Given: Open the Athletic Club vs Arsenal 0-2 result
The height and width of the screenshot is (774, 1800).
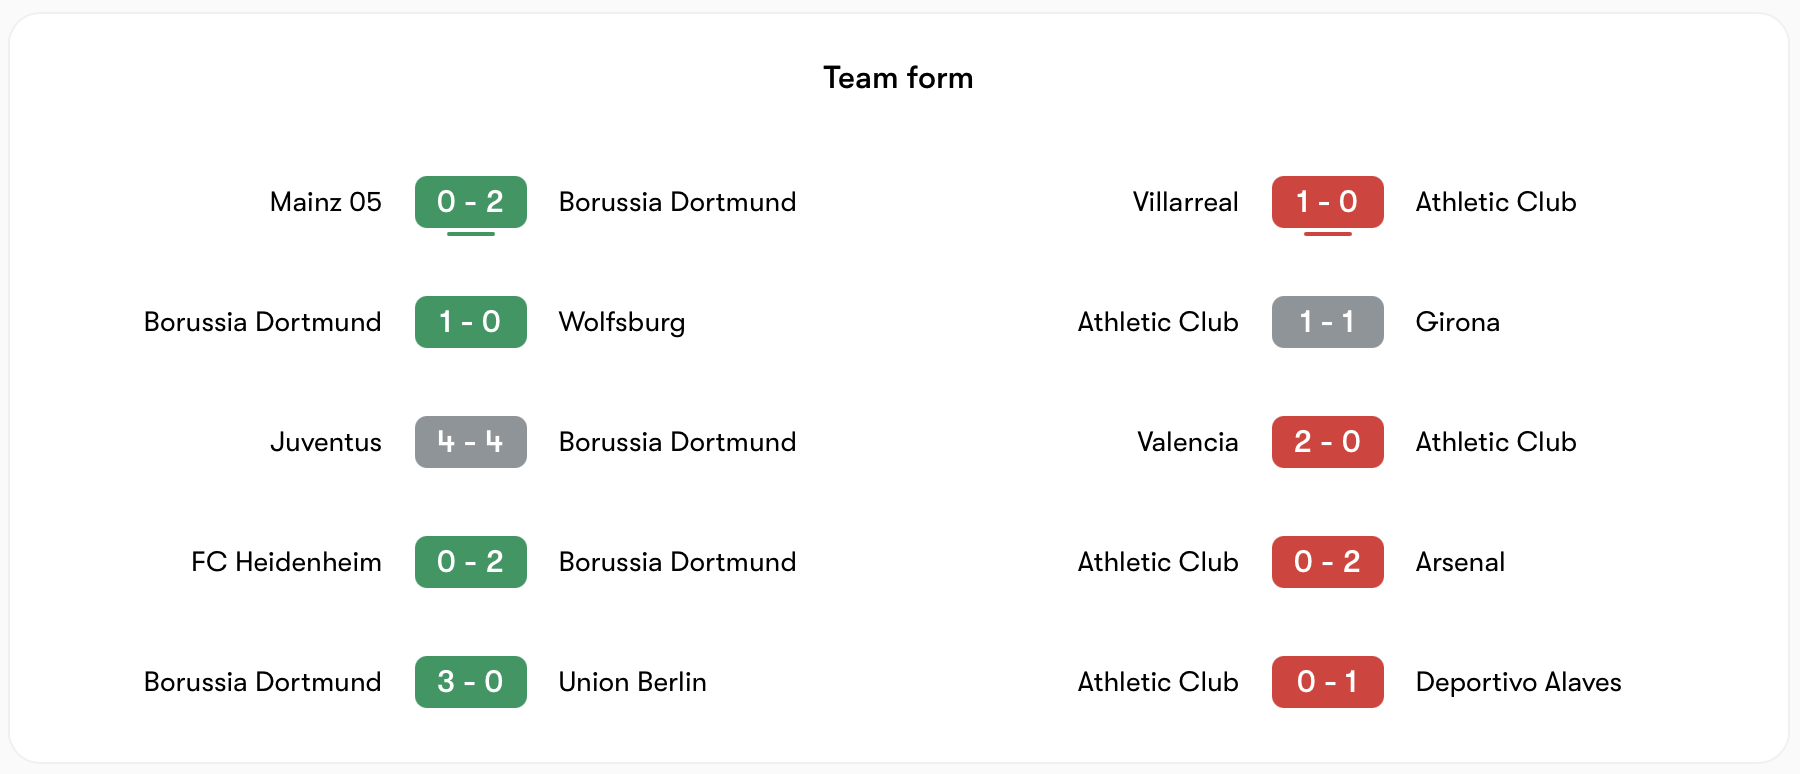Looking at the screenshot, I should coord(1327,562).
